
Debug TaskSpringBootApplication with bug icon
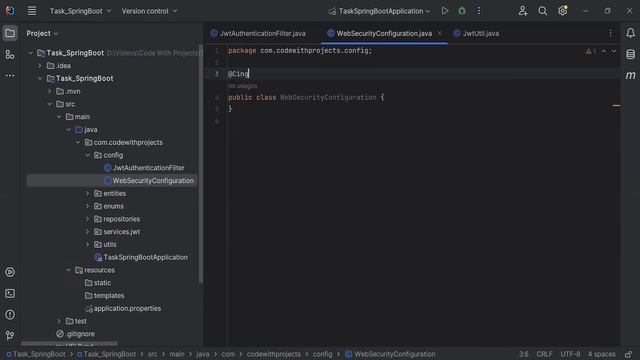[462, 11]
